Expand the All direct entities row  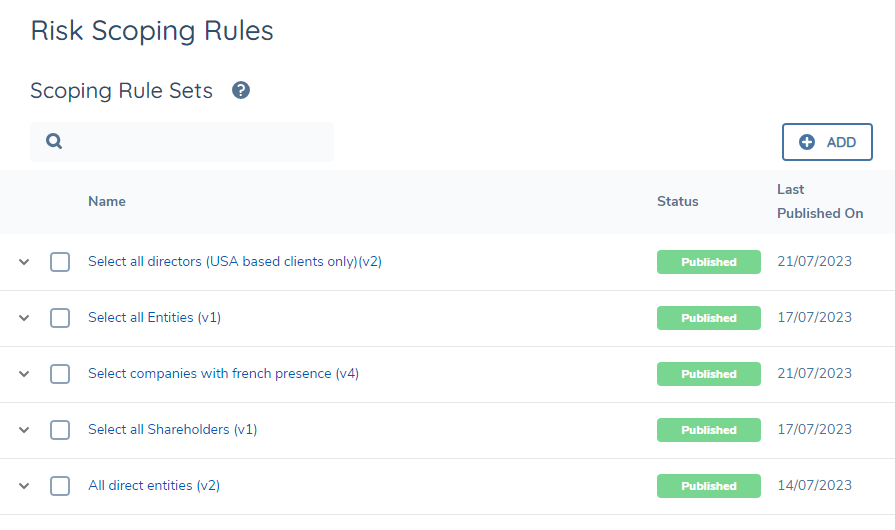(25, 486)
